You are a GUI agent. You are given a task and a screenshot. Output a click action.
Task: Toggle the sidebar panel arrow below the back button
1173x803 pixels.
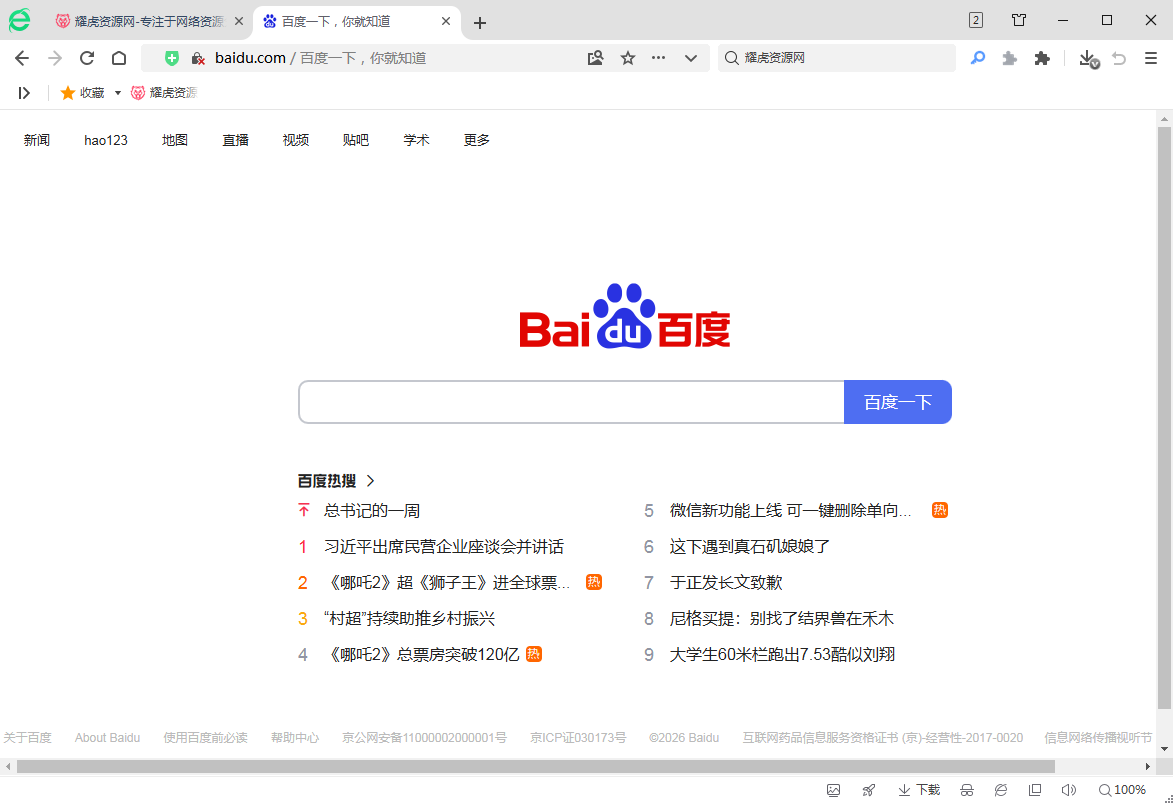(24, 92)
